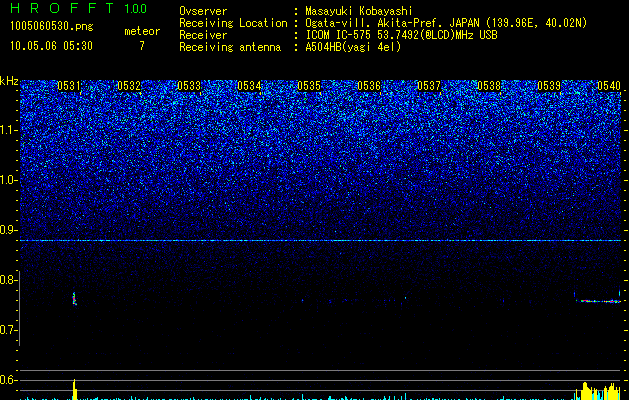Click the Receiving antenna label
The image size is (629, 400).
point(230,47)
